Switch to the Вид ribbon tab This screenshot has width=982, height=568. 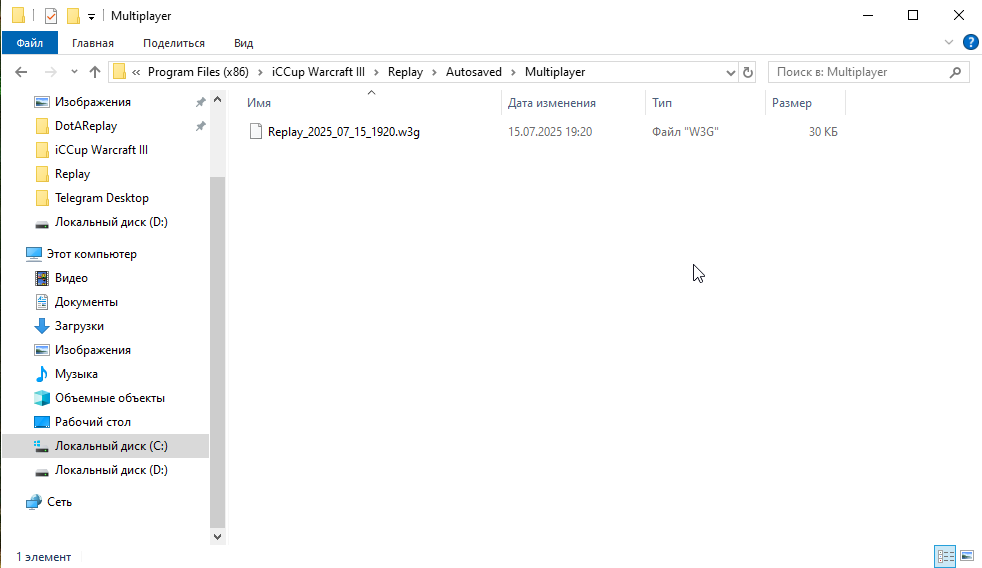point(244,43)
